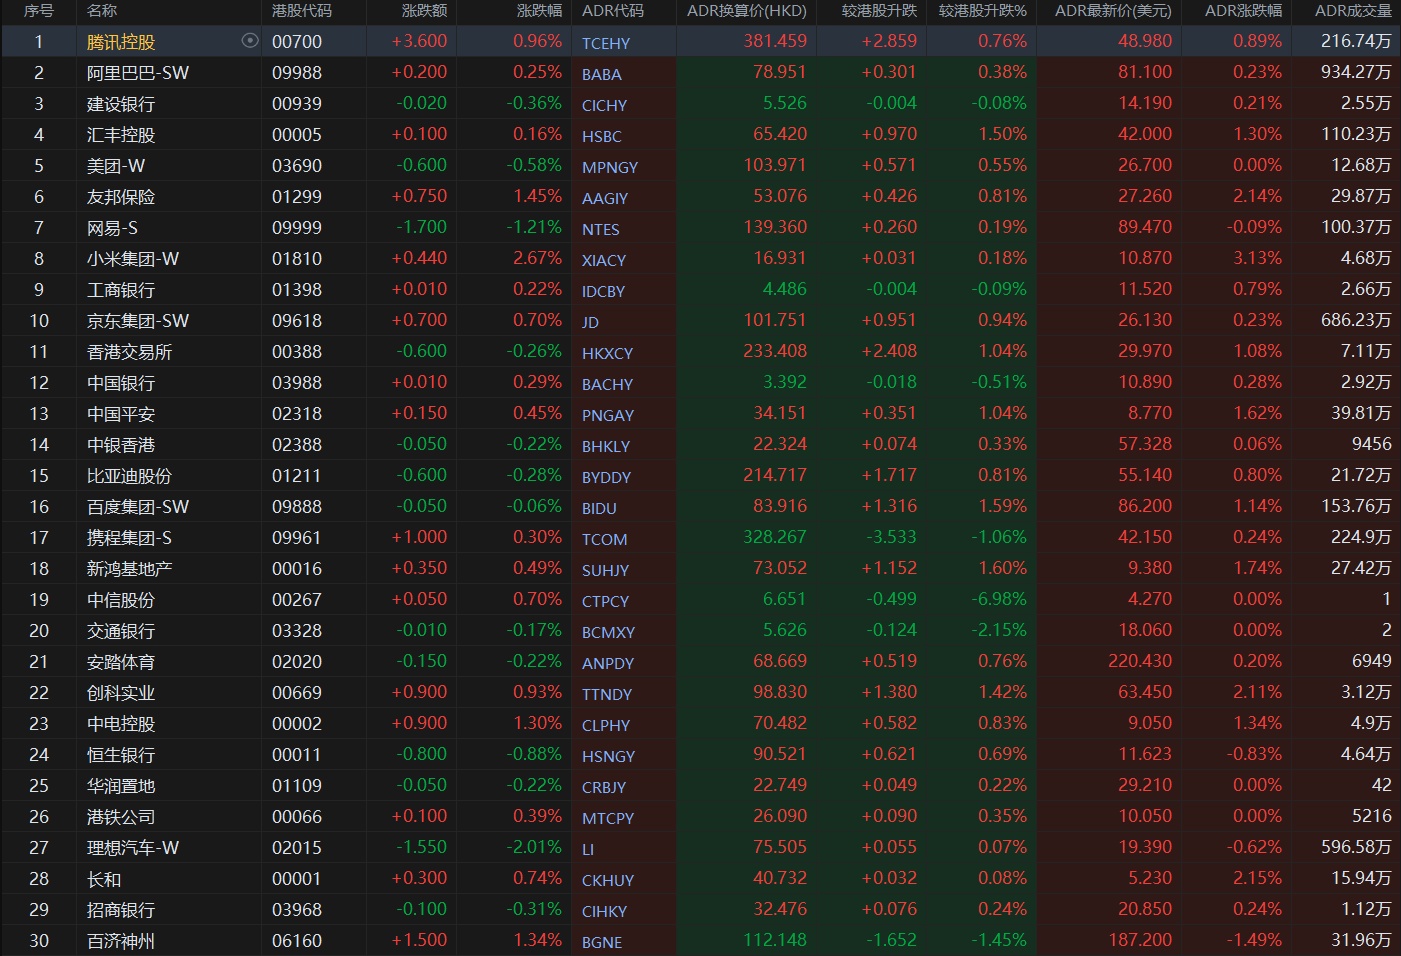This screenshot has height=956, width=1401.
Task: Select the 港铁公司 stock name
Action: (121, 817)
